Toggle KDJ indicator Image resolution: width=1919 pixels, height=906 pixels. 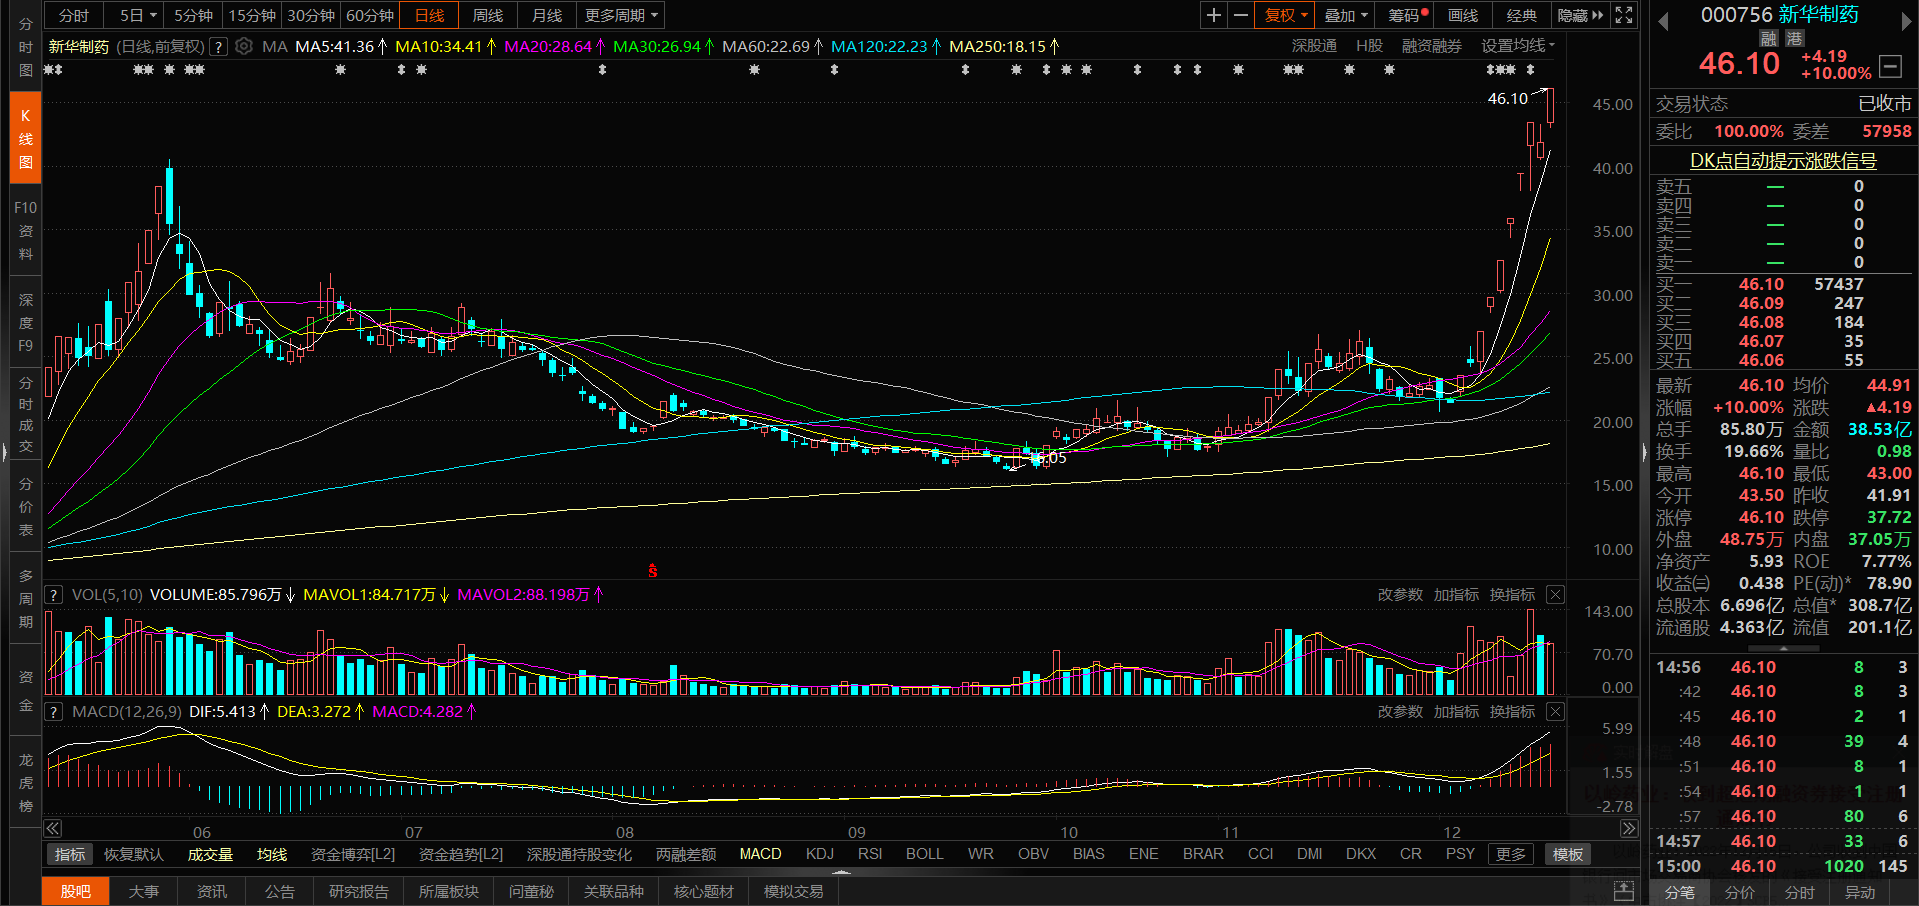pyautogui.click(x=820, y=854)
